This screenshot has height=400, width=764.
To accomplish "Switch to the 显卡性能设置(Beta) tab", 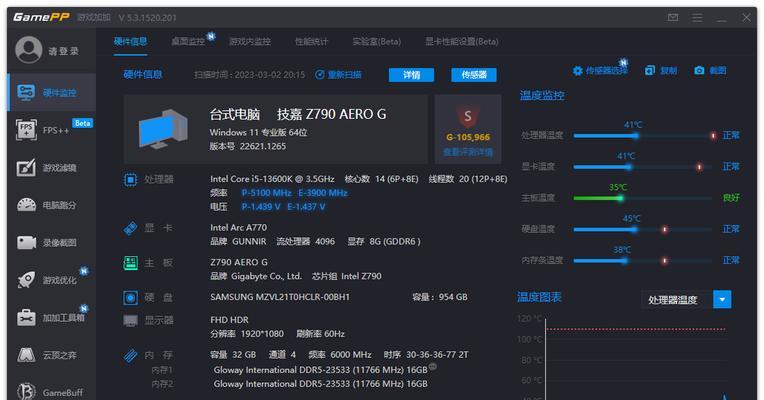I will pos(461,42).
